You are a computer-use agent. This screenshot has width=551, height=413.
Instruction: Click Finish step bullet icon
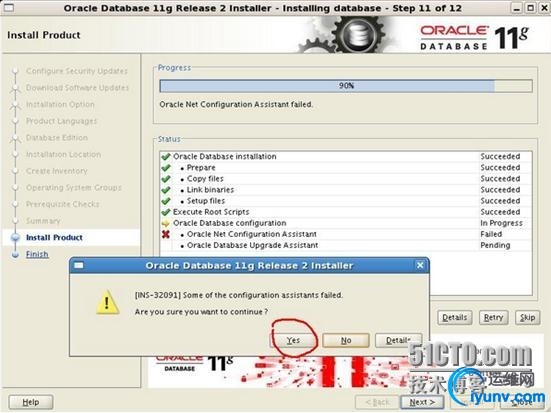tap(15, 254)
